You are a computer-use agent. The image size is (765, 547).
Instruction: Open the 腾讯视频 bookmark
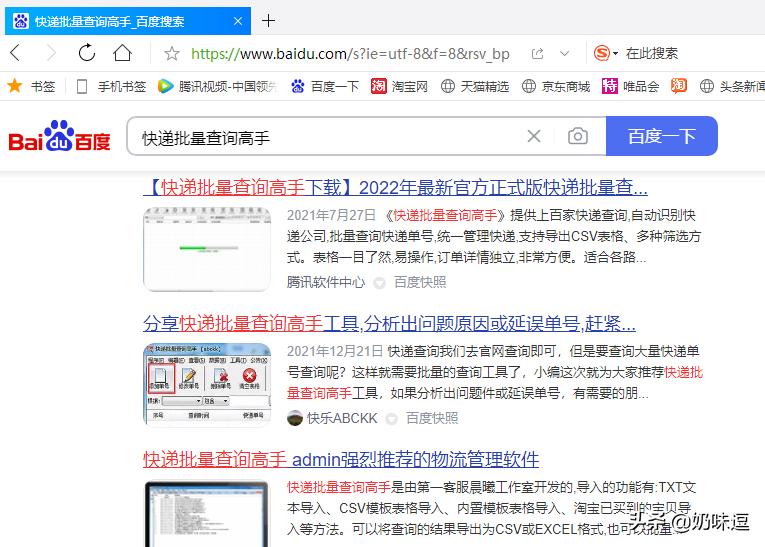pyautogui.click(x=217, y=86)
